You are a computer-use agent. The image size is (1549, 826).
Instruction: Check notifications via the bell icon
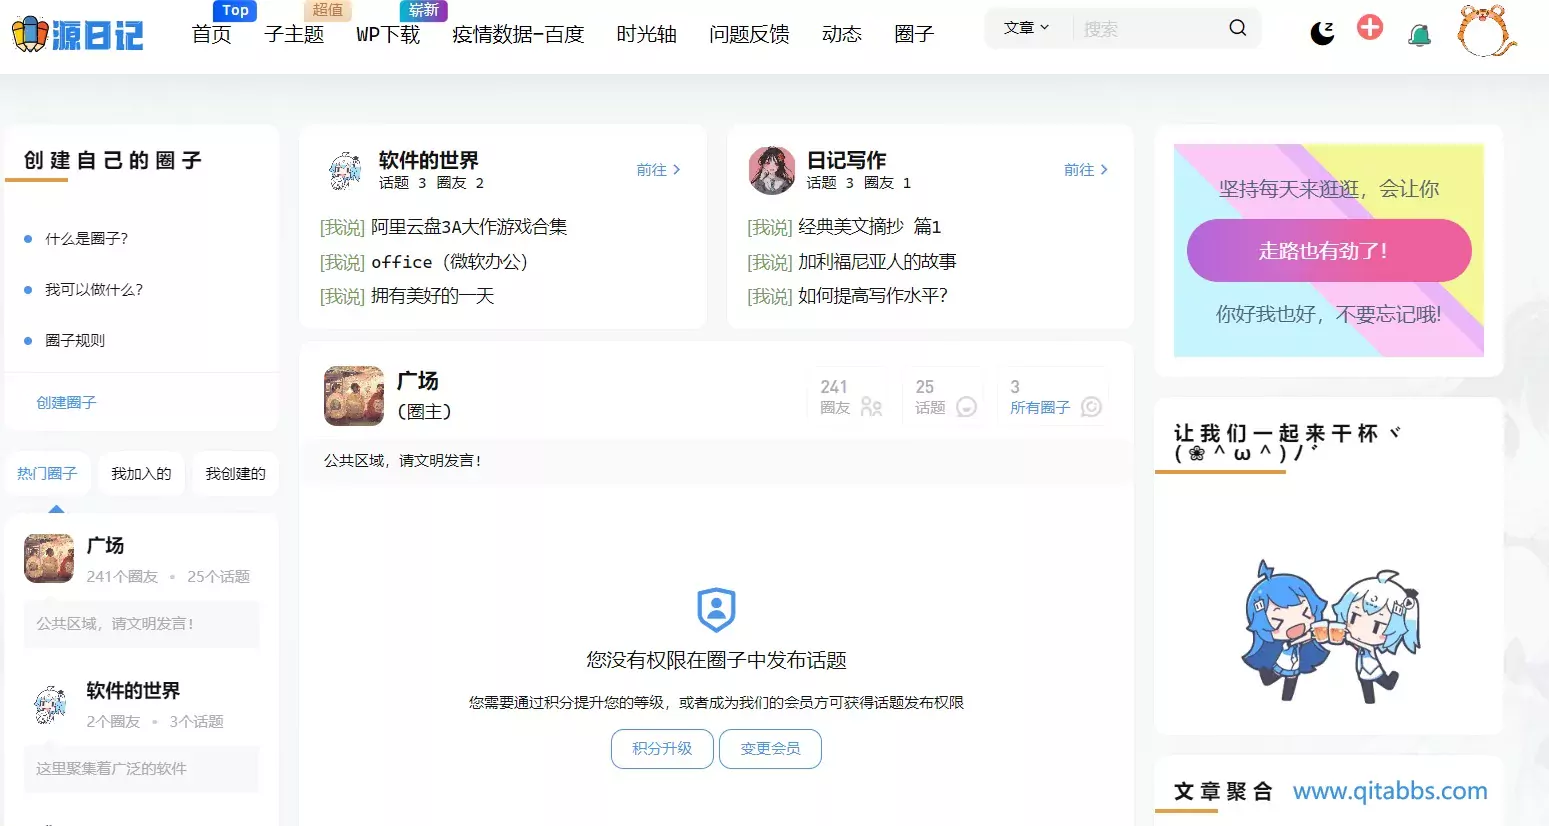(x=1419, y=31)
